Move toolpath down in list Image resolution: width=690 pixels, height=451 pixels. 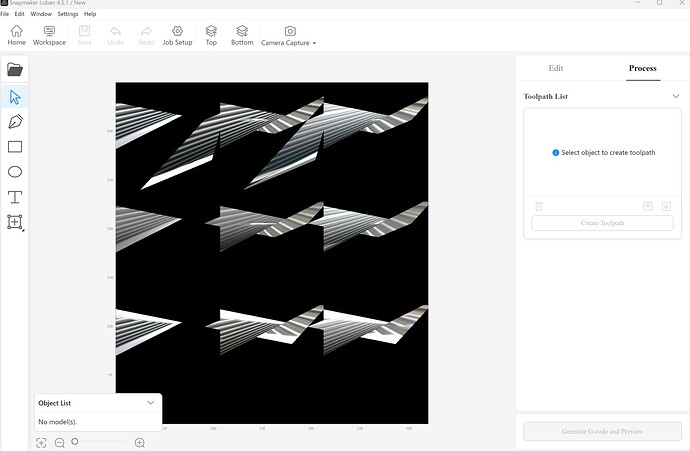click(666, 206)
